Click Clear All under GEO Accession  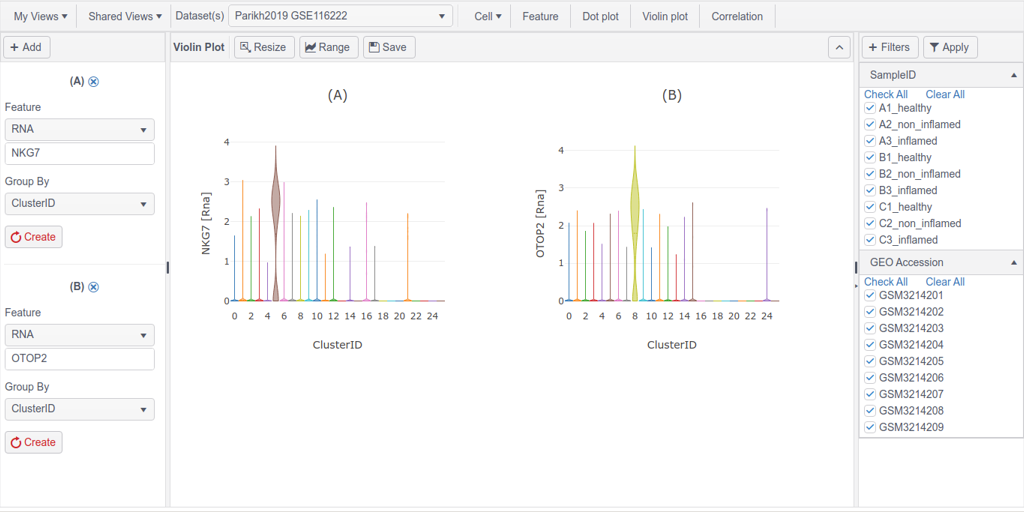(x=945, y=281)
